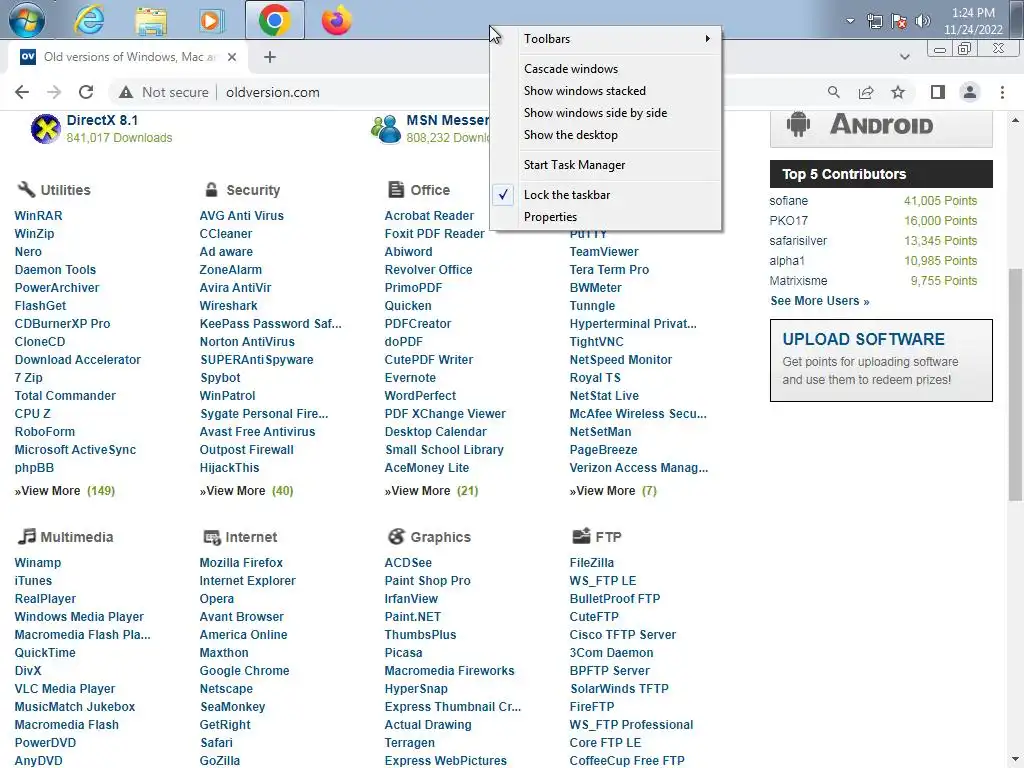Open Start Task Manager

[606, 165]
